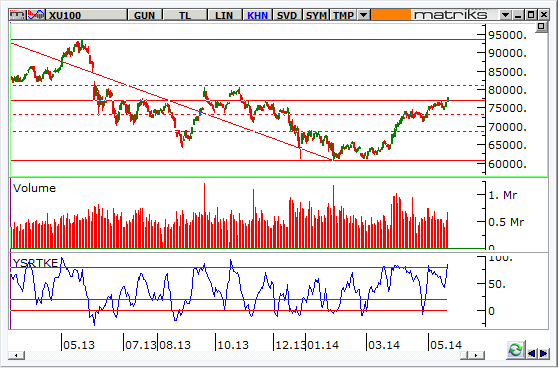Click the 08.13 date label

(175, 345)
